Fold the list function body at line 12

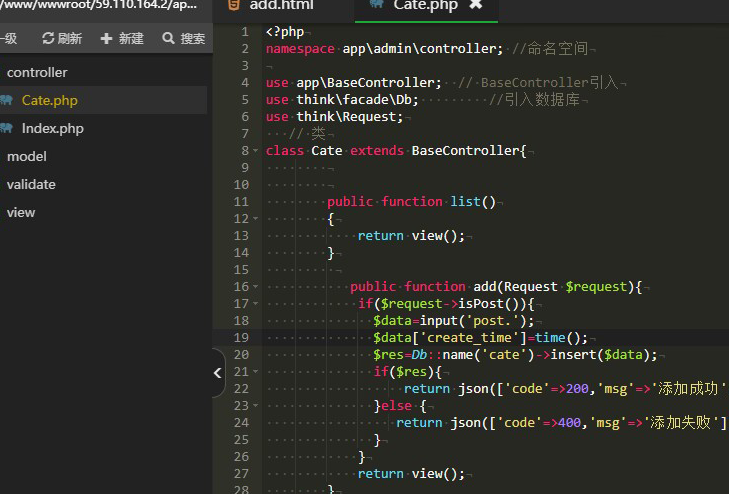point(255,218)
